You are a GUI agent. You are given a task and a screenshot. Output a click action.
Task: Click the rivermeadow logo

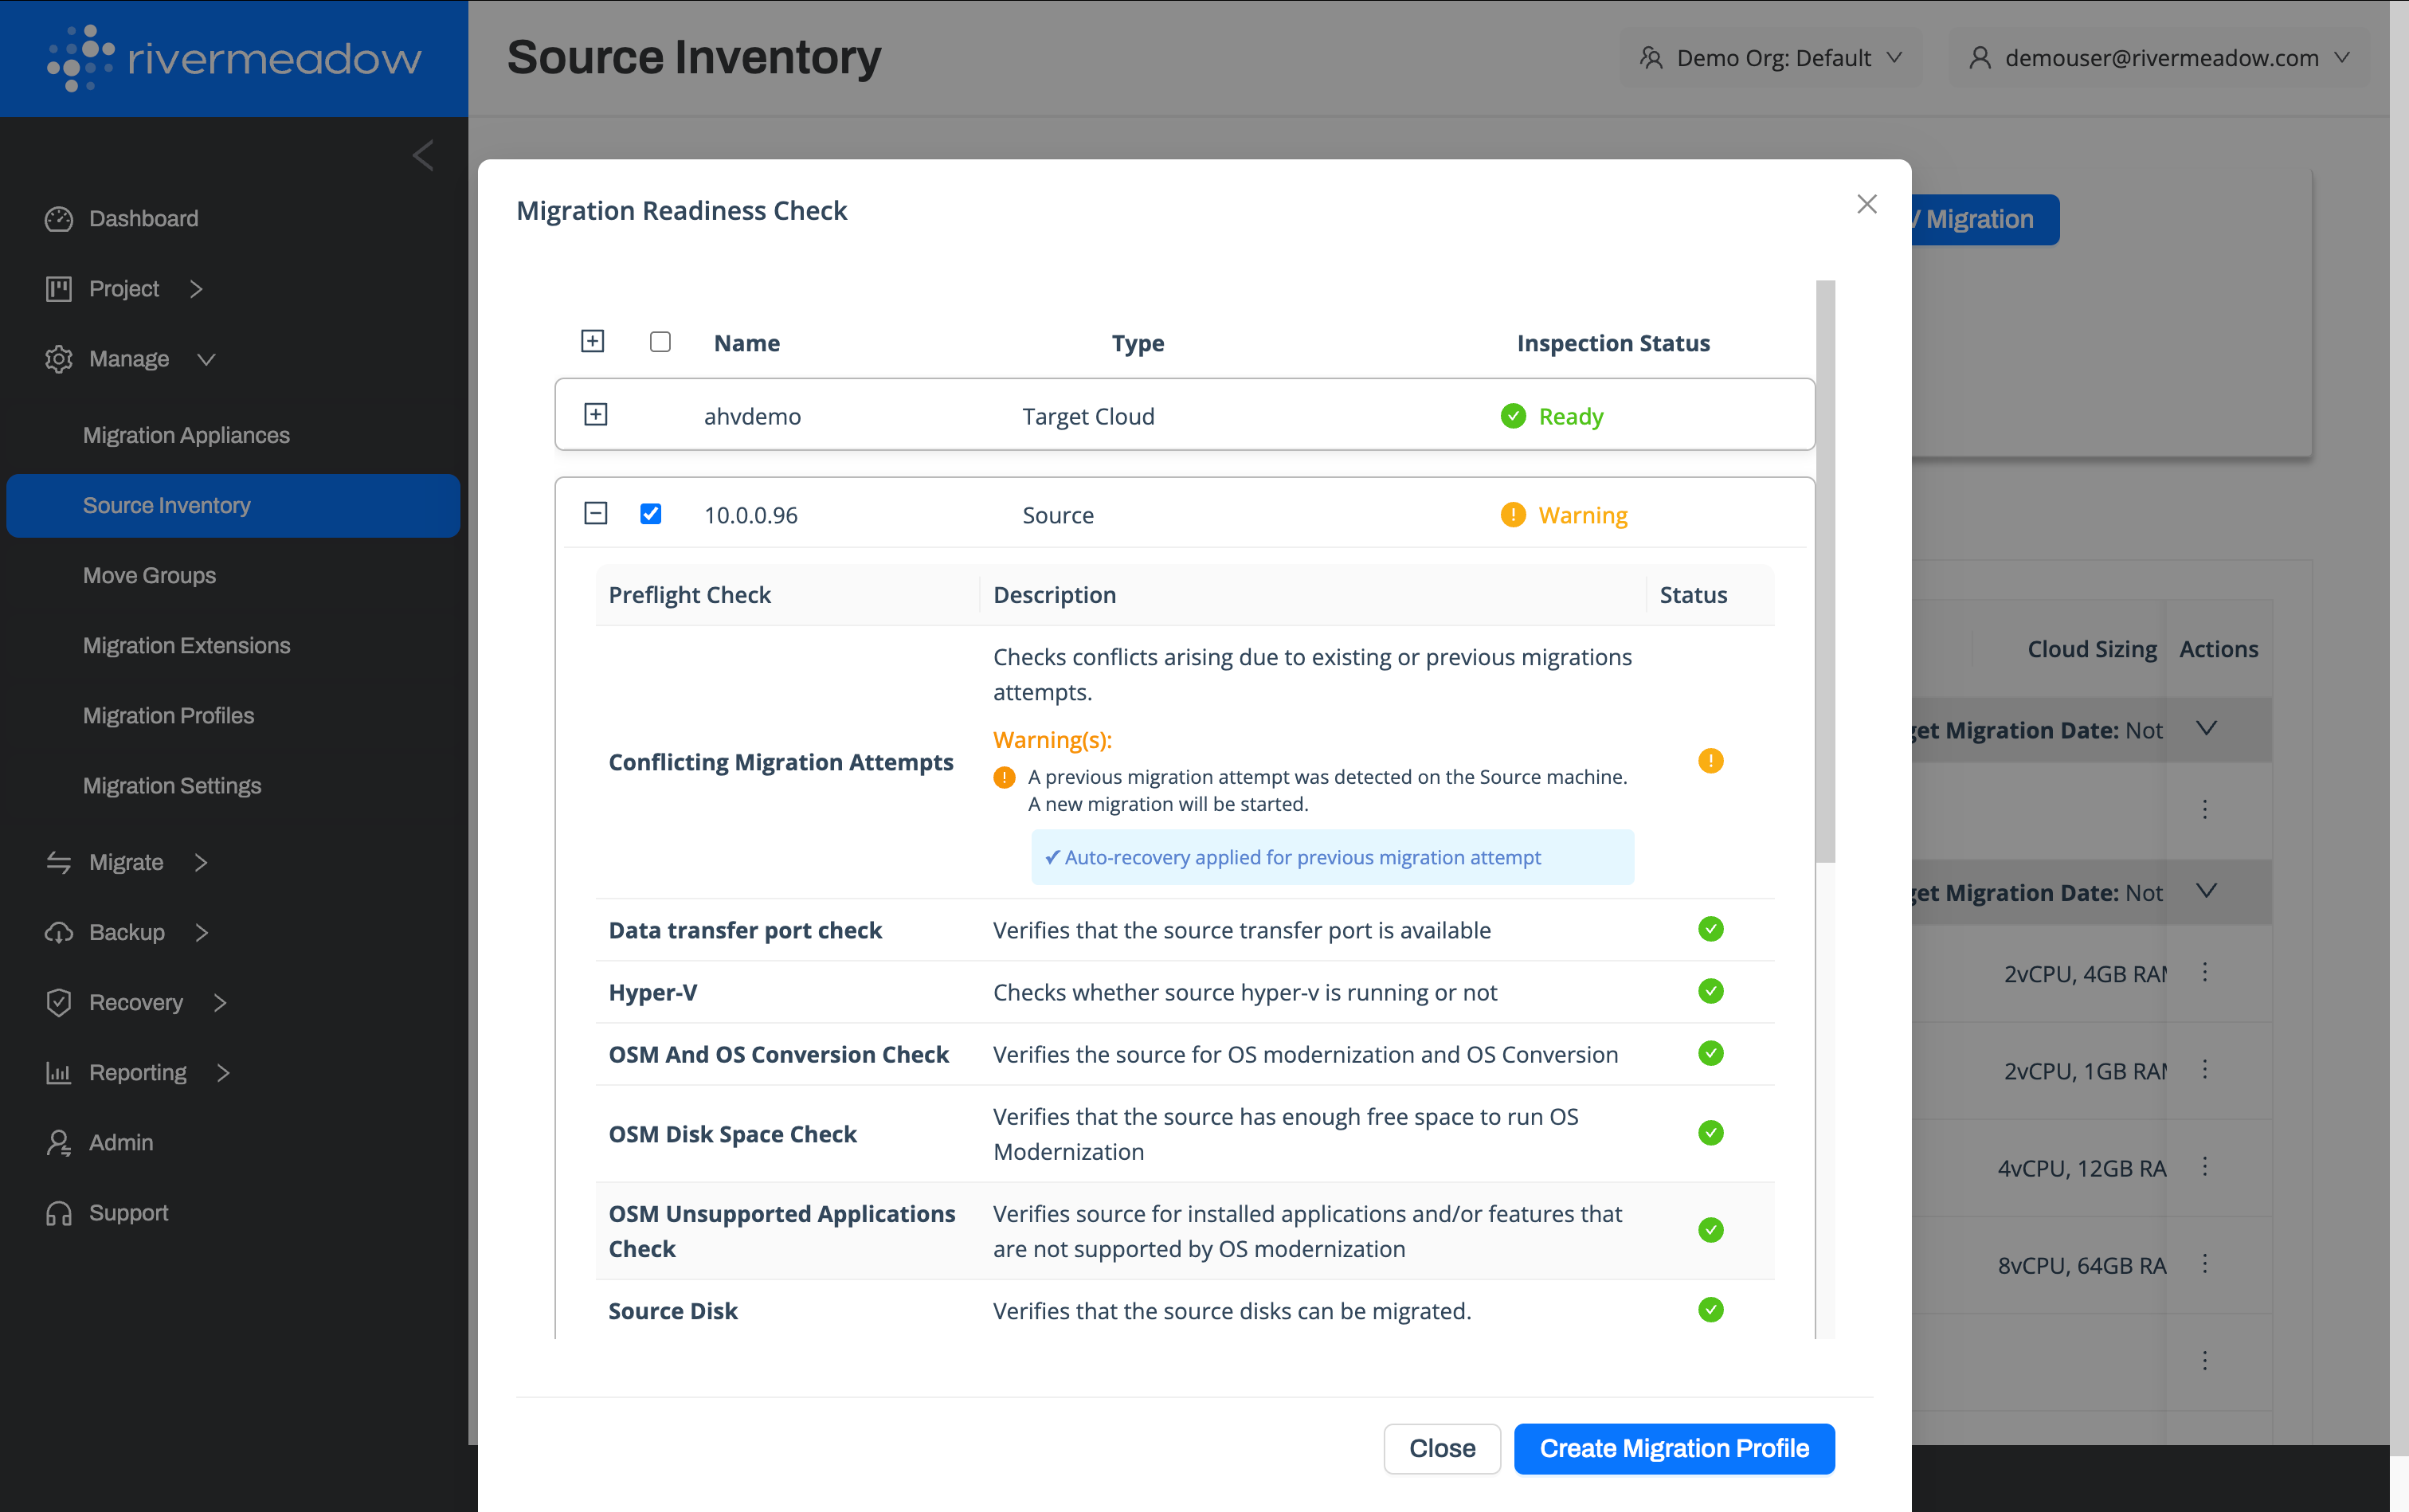click(234, 58)
